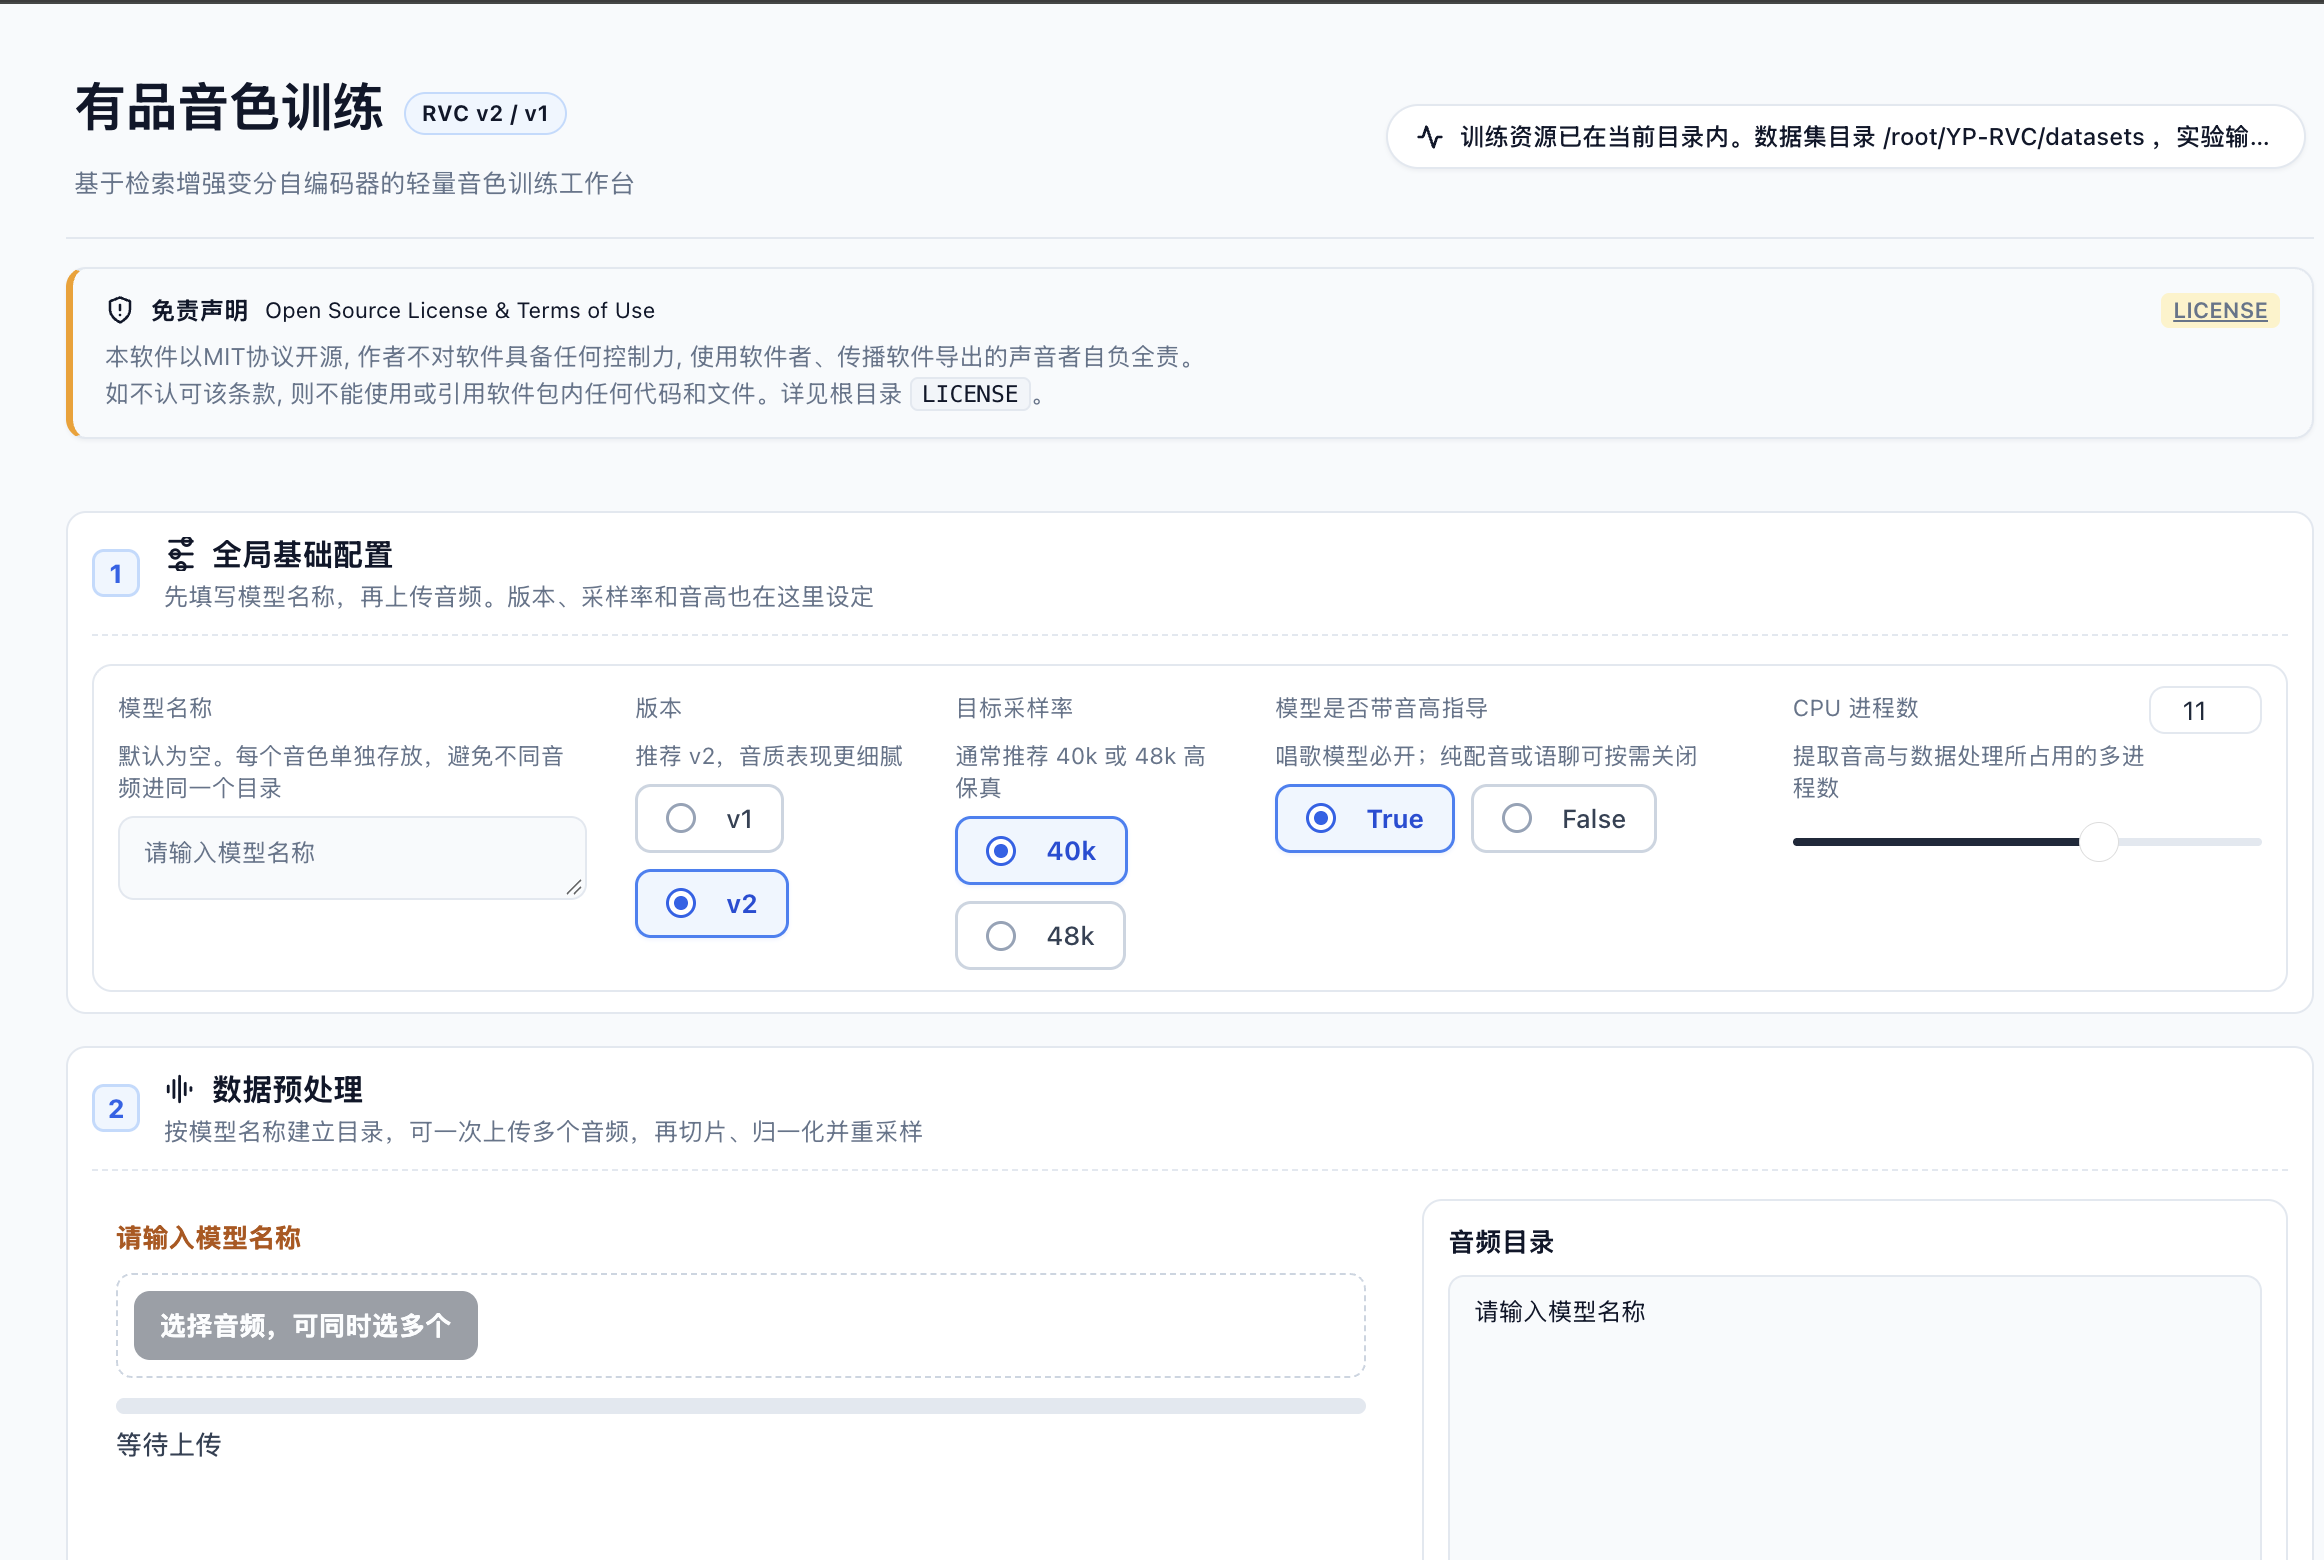Click the 模型是否带音高指导 label
The width and height of the screenshot is (2324, 1560).
[x=1381, y=708]
